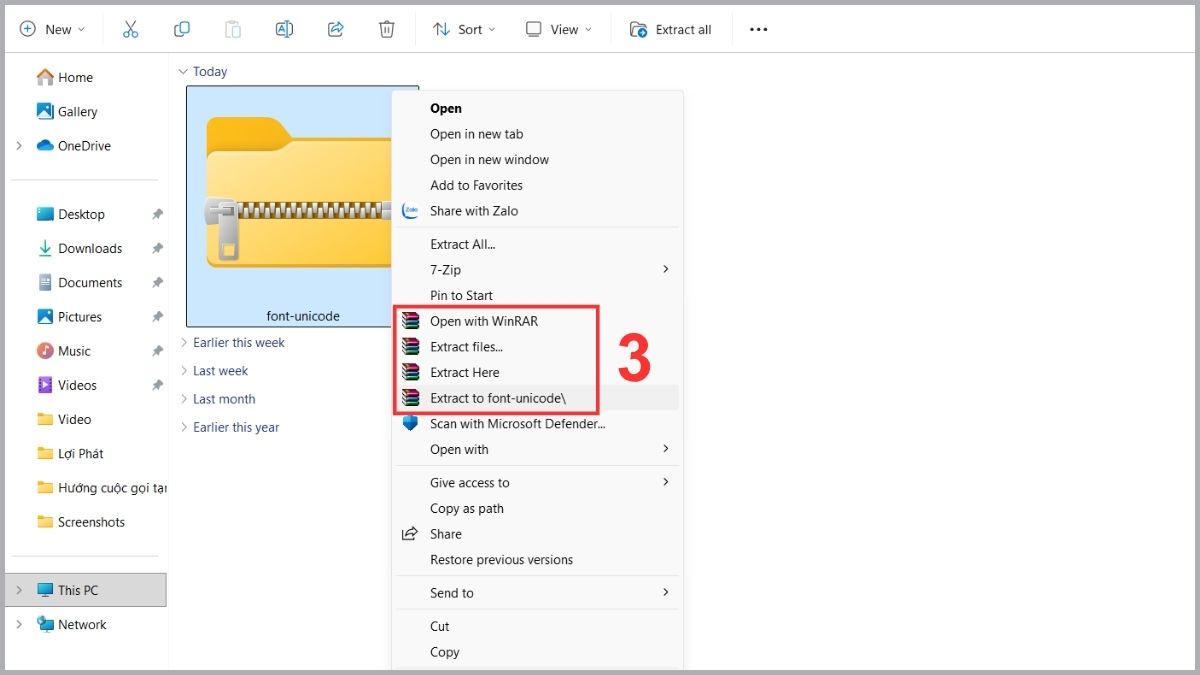
Task: Open the New dropdown menu
Action: 53,29
